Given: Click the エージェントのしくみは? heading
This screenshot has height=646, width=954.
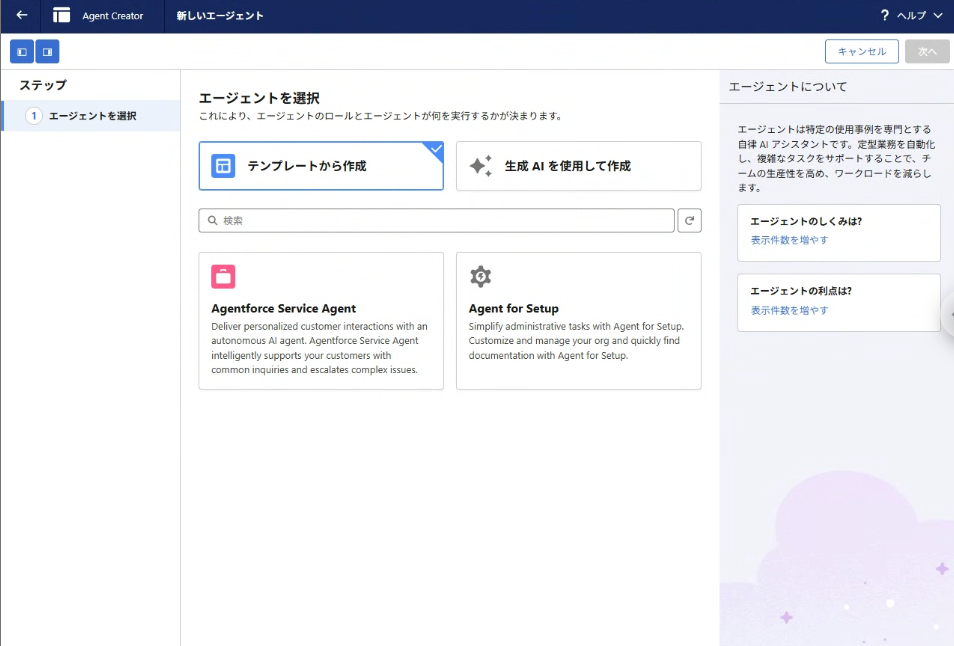Looking at the screenshot, I should 806,221.
